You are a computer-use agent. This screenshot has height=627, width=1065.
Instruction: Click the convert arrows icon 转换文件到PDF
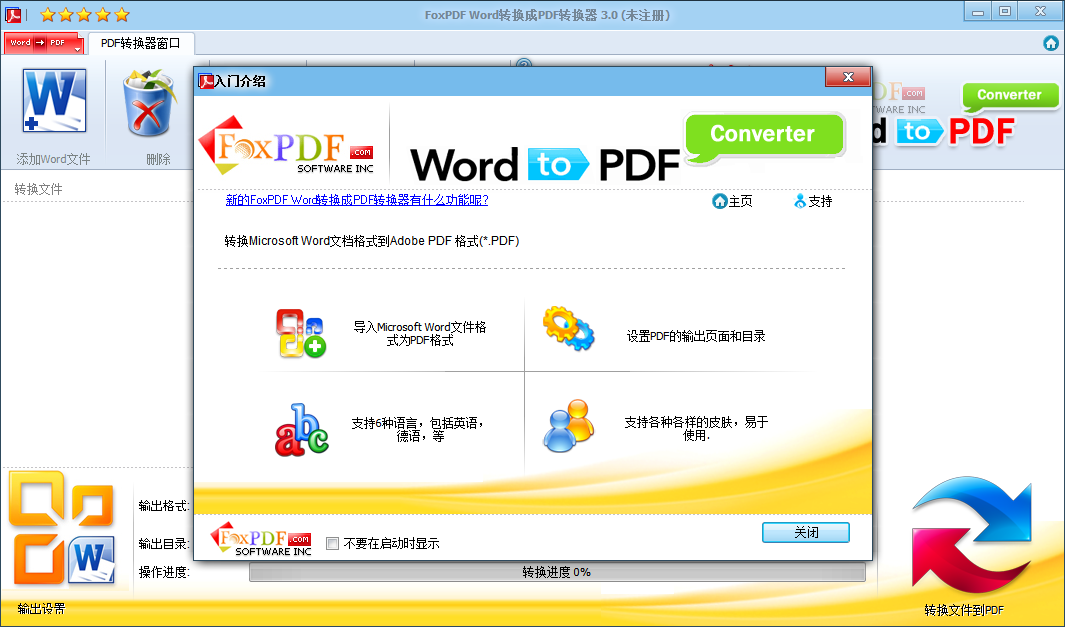coord(971,534)
